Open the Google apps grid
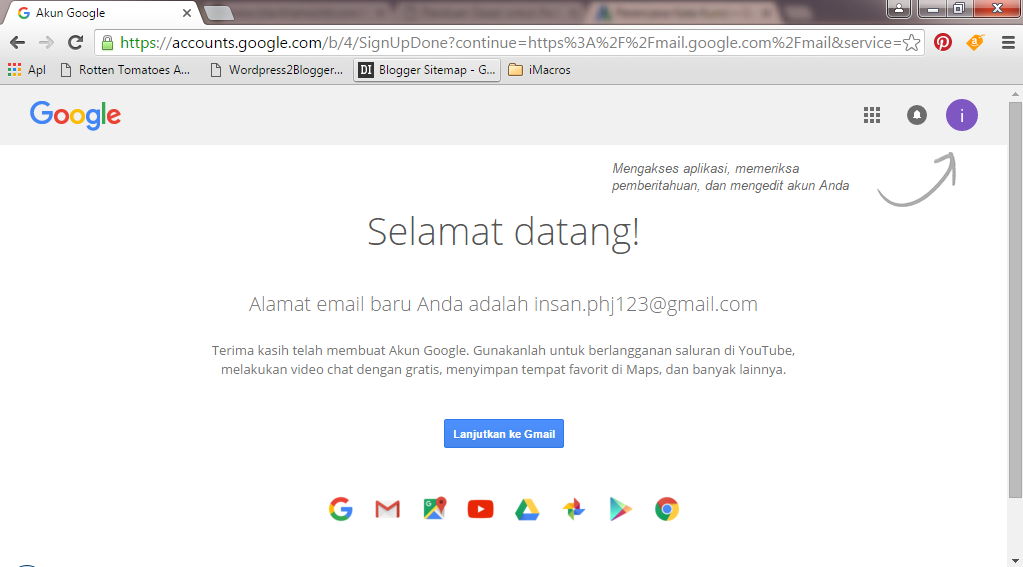 (872, 115)
